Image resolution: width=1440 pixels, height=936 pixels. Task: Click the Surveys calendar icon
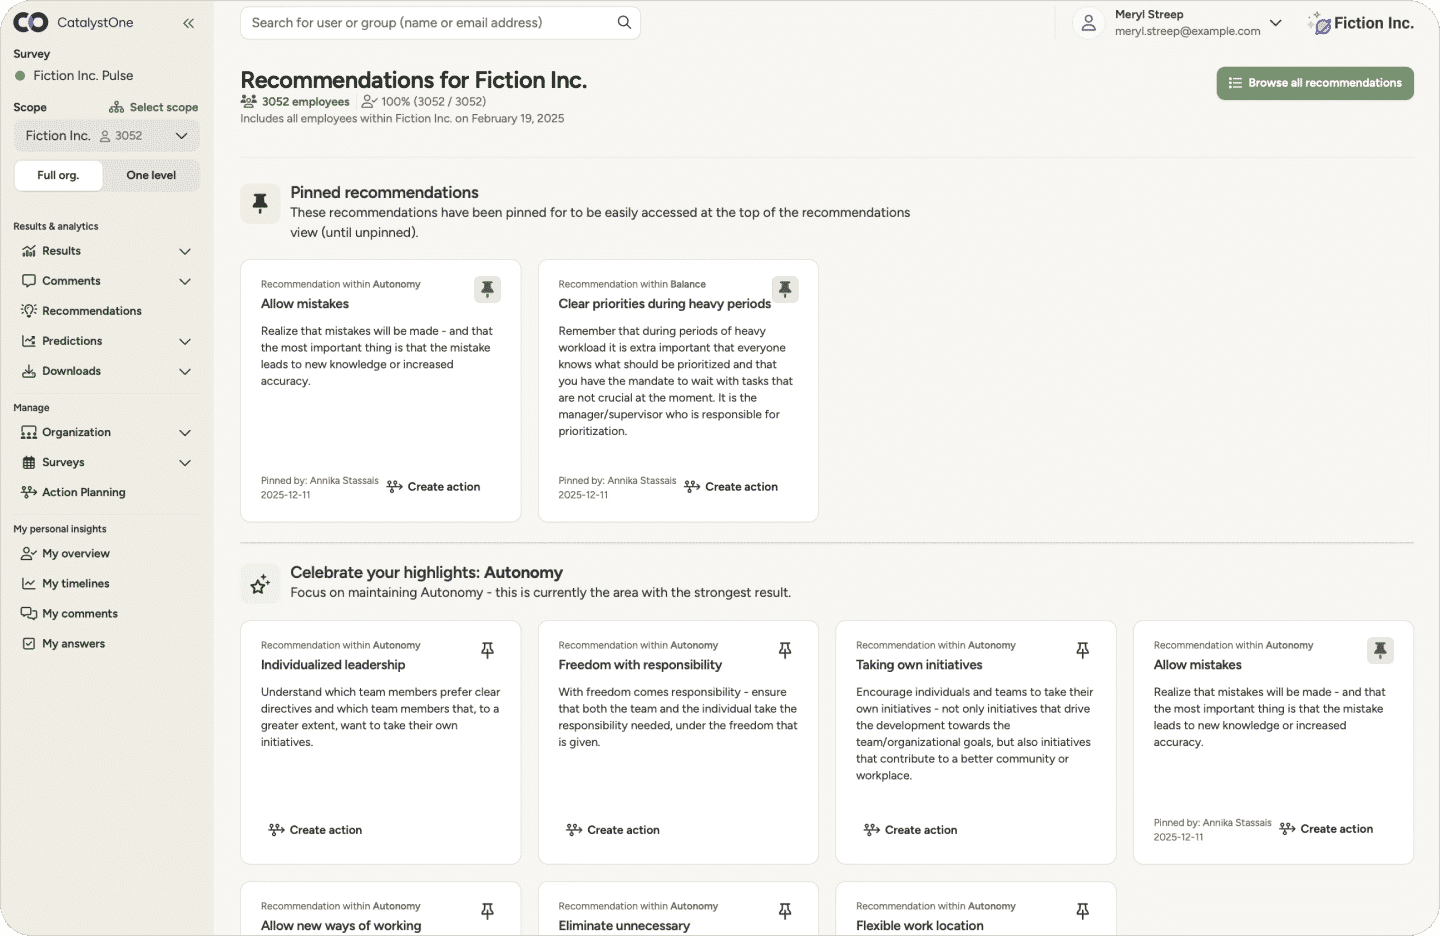coord(29,462)
